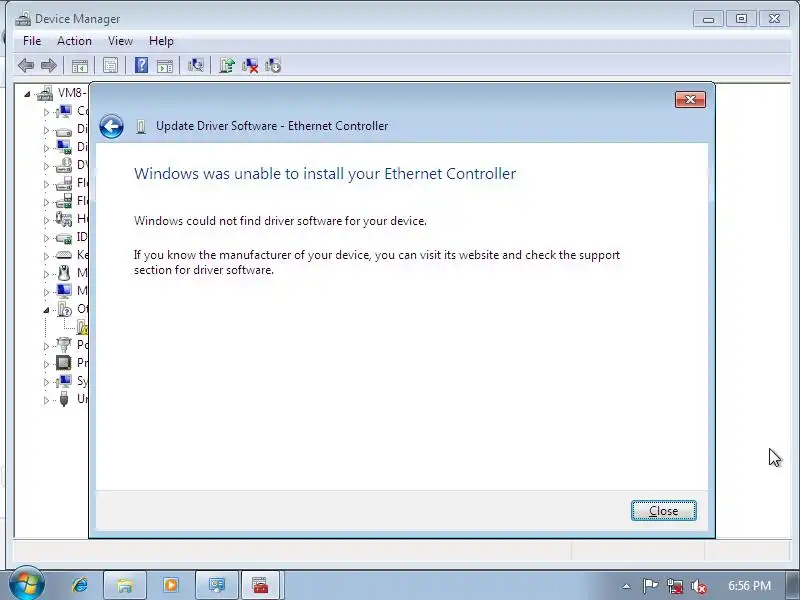This screenshot has height=600, width=800.
Task: Select the Processors chip icon in the tree
Action: point(64,363)
